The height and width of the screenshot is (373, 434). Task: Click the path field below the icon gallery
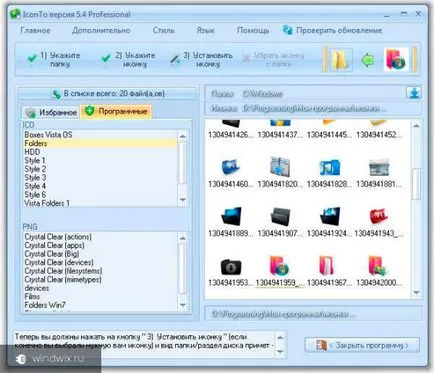coord(313,314)
